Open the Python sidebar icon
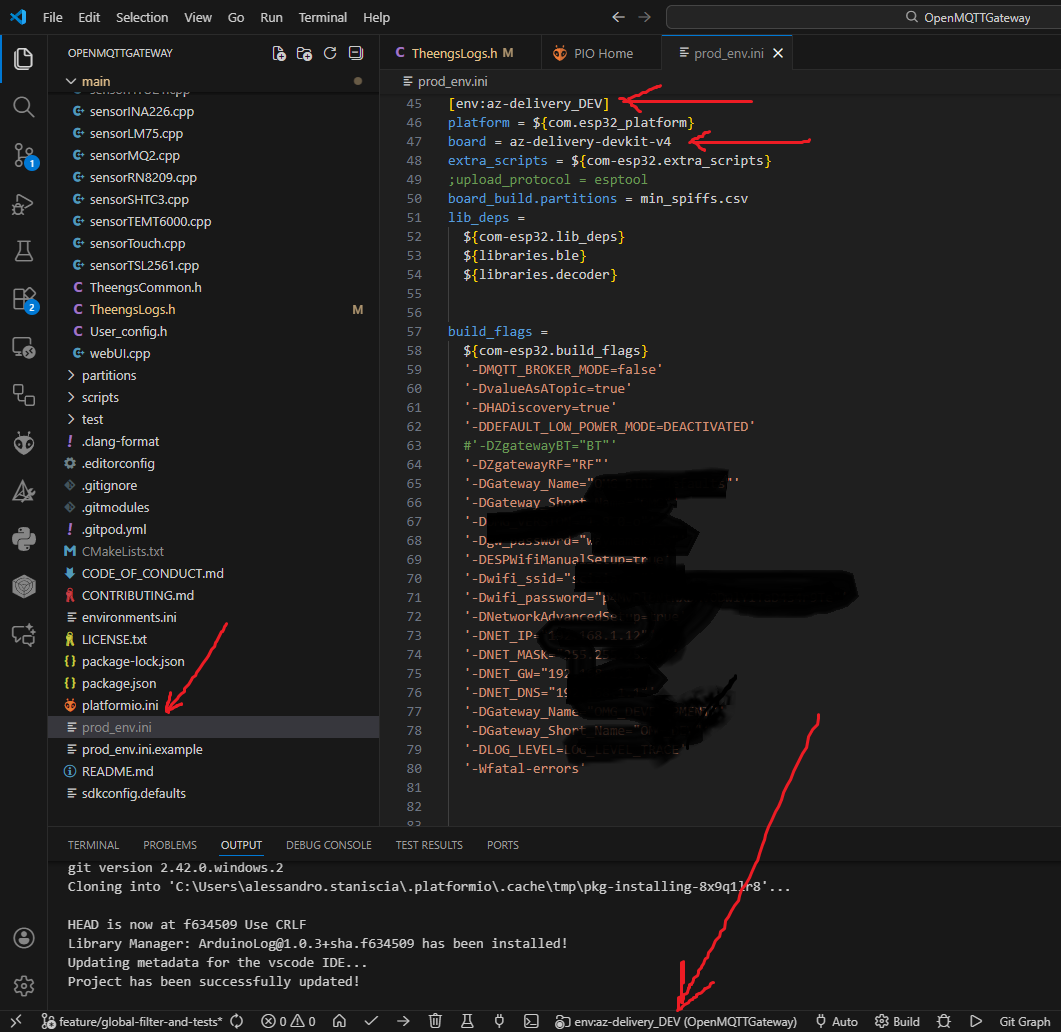Image resolution: width=1061 pixels, height=1032 pixels. pyautogui.click(x=23, y=539)
